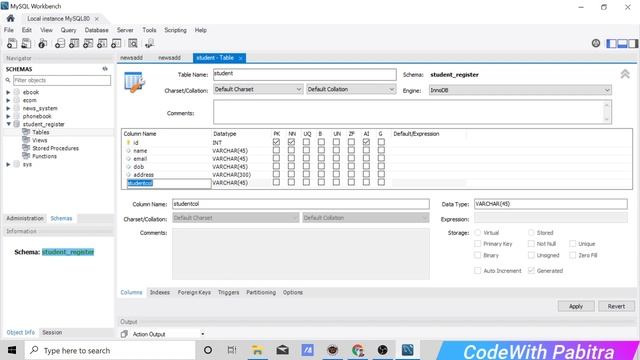The width and height of the screenshot is (640, 360).
Task: Expand the ebook schema
Action: point(8,92)
